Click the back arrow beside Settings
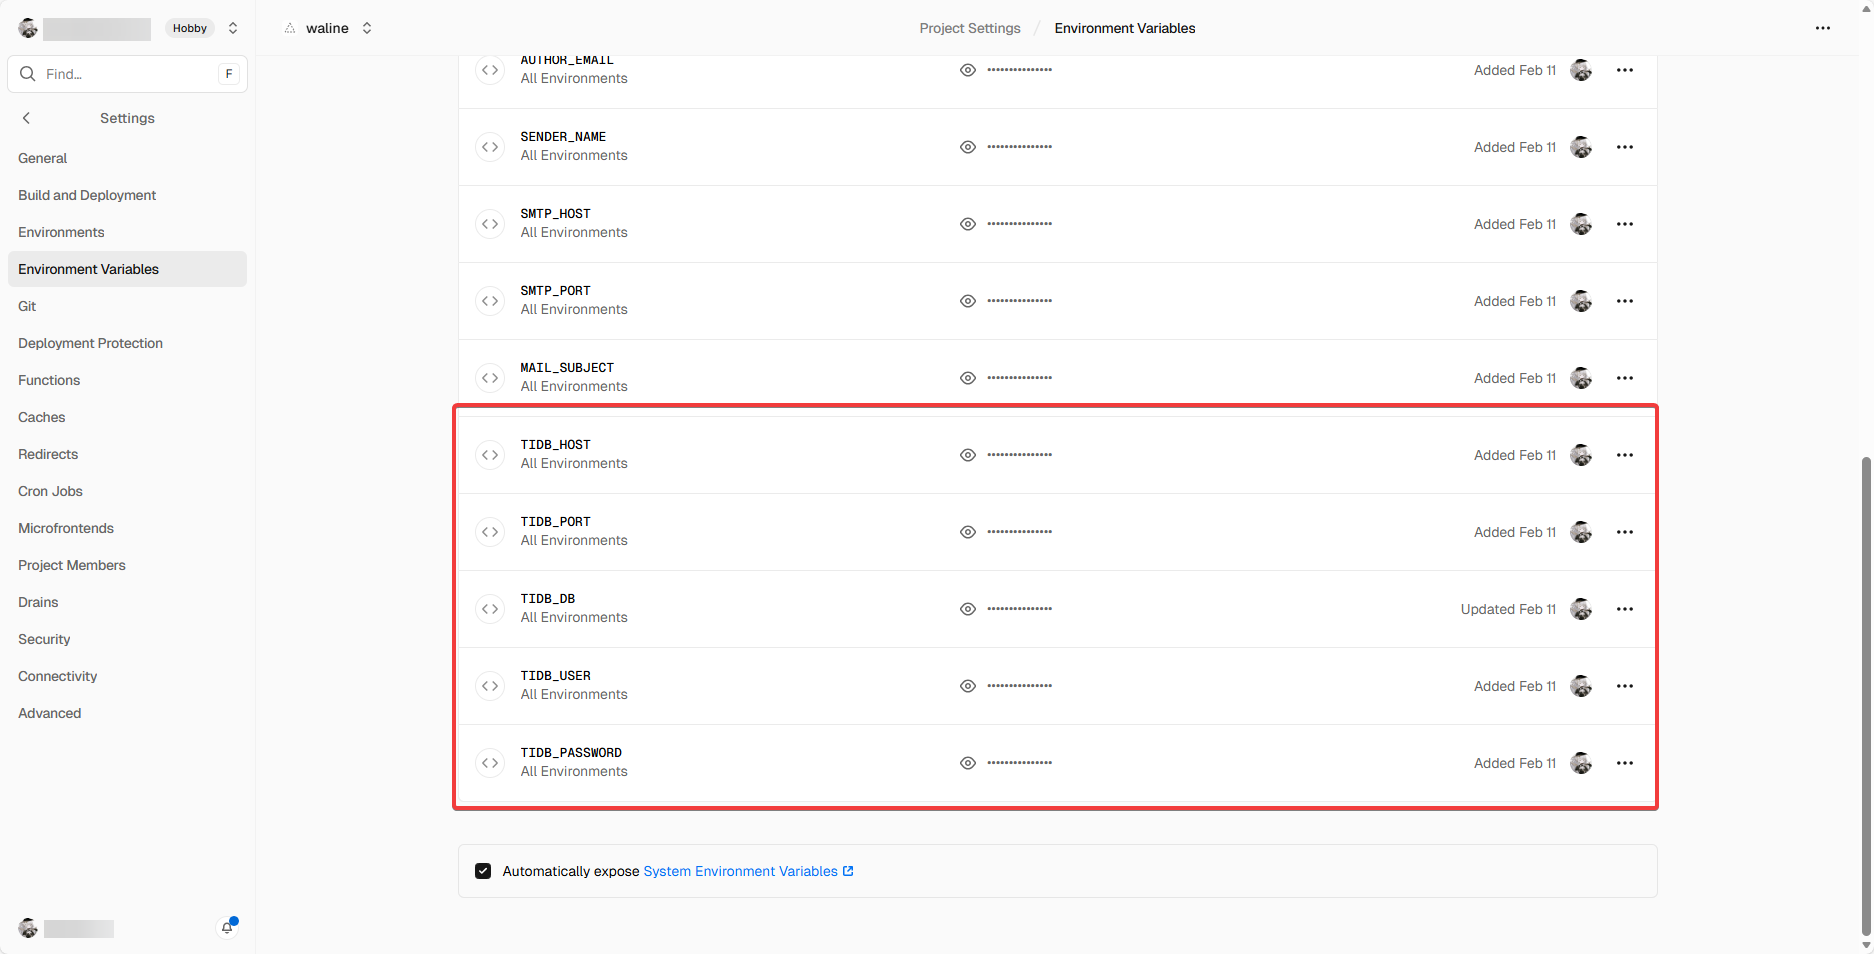 click(x=27, y=118)
